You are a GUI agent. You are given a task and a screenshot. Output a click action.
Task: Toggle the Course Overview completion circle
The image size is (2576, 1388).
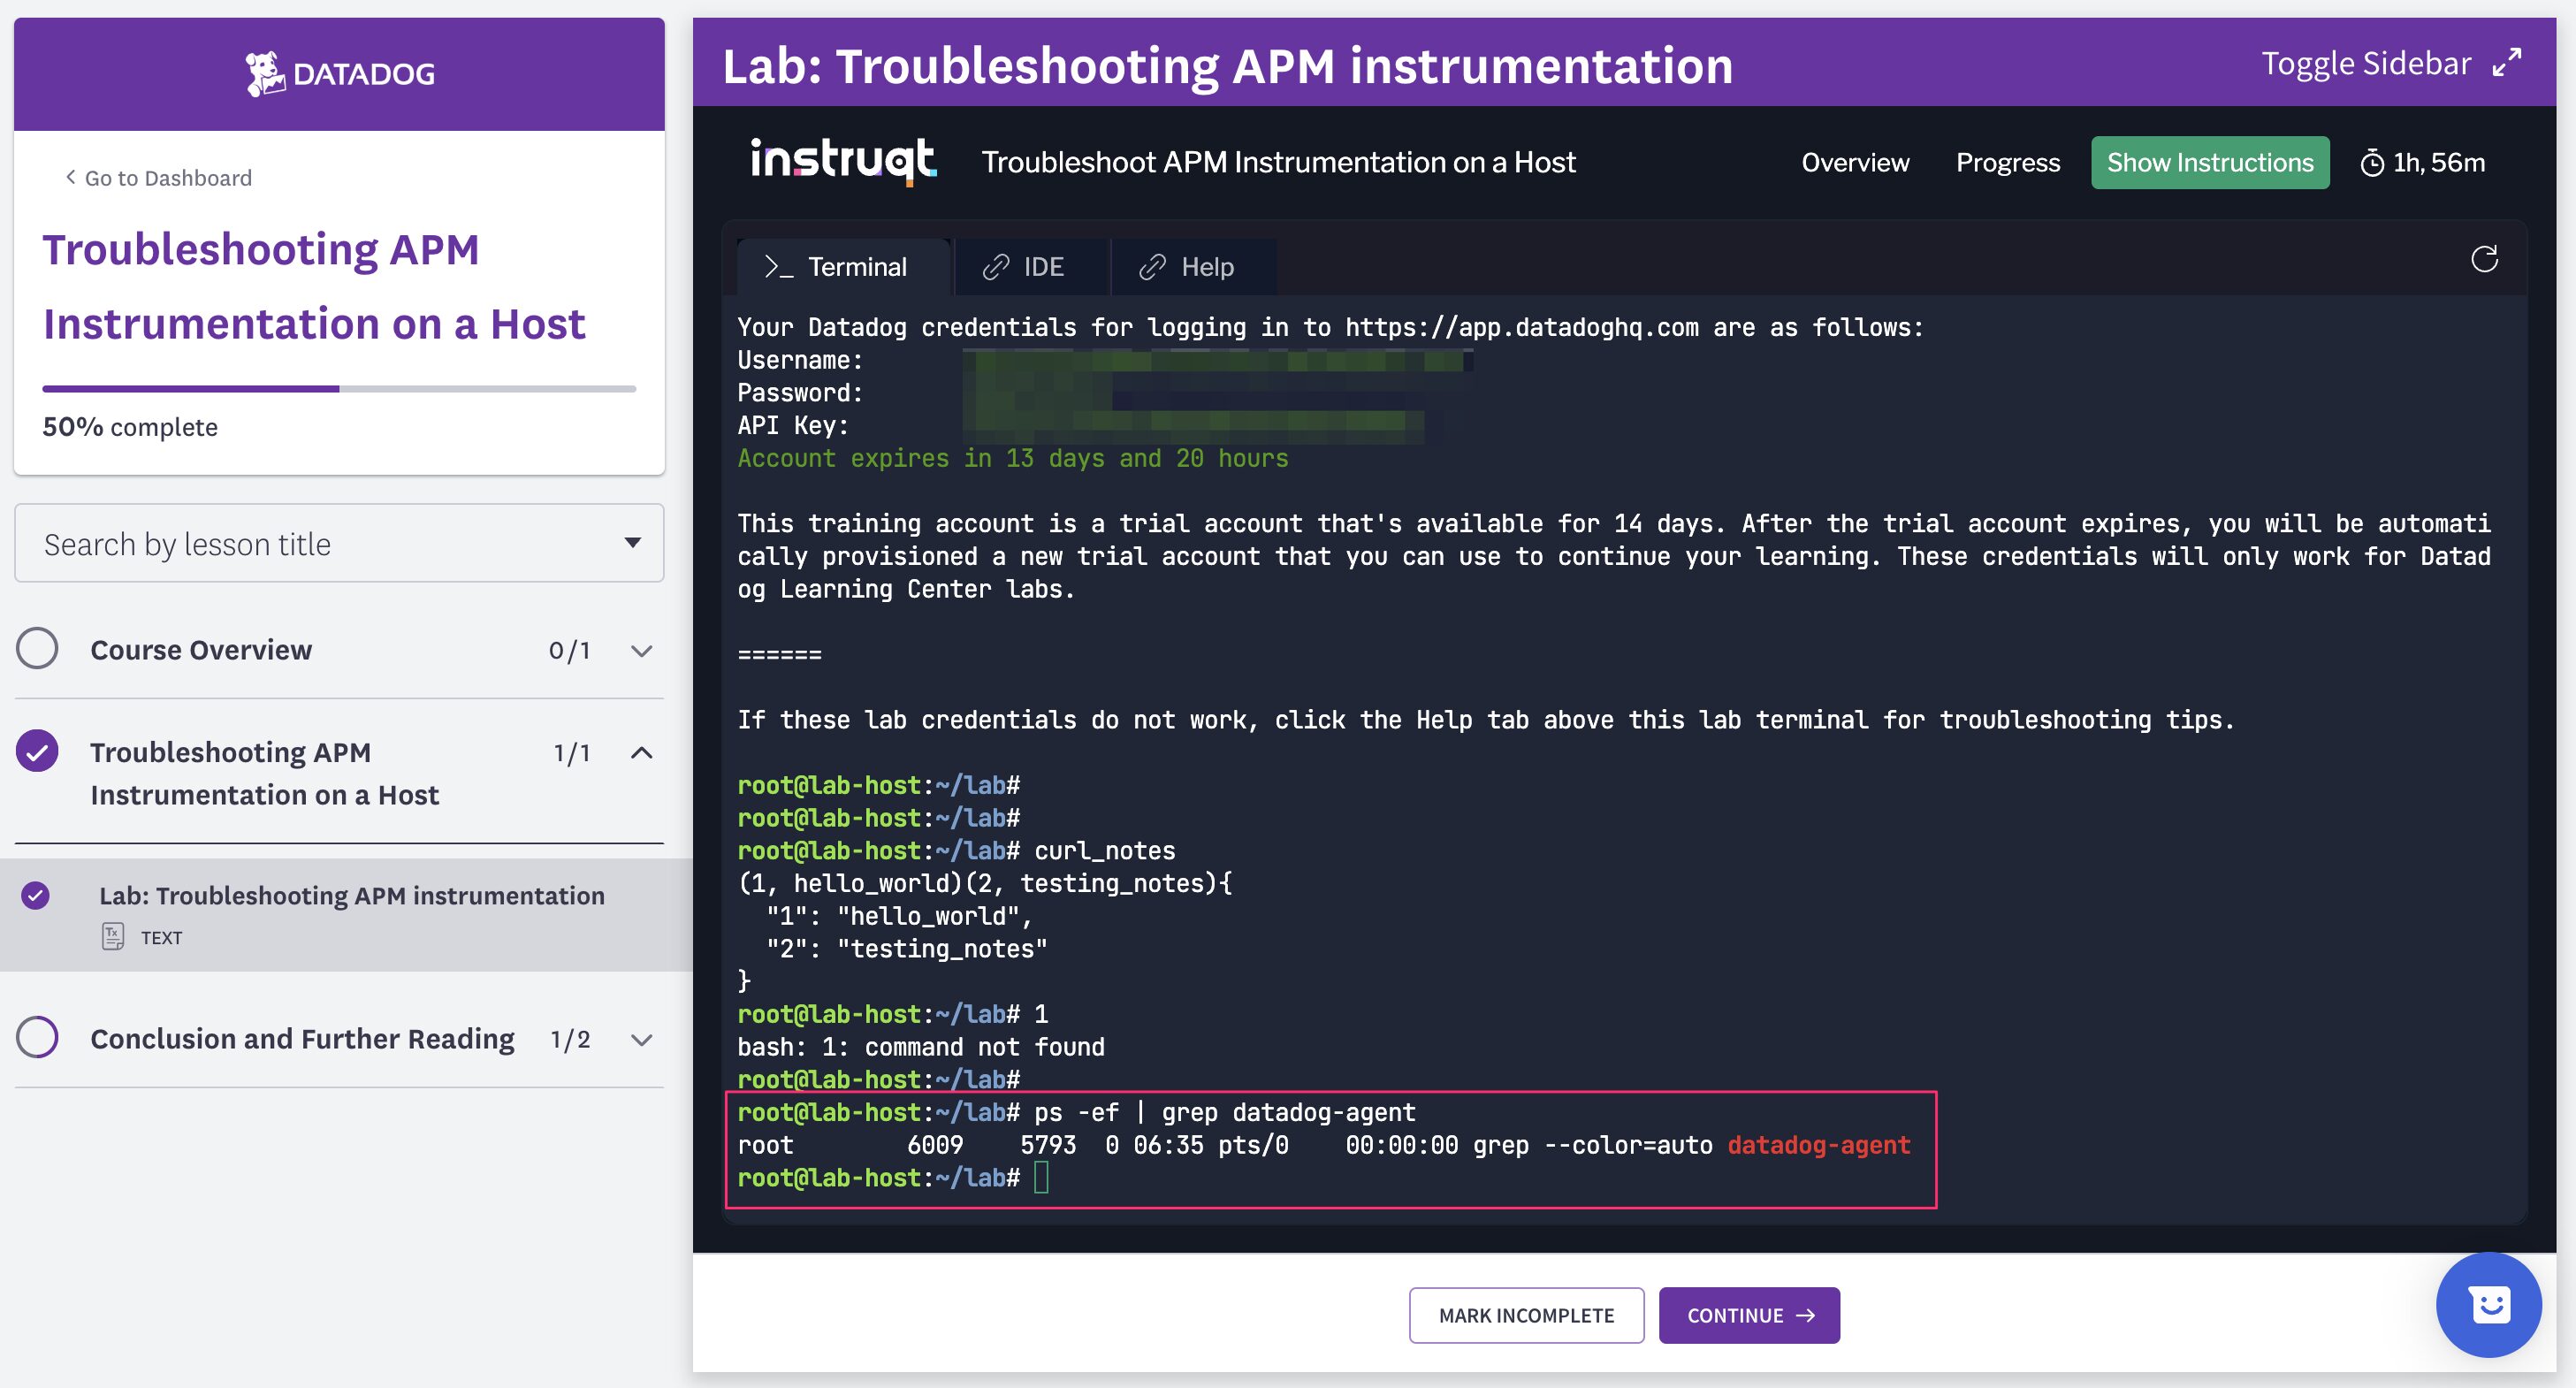click(x=37, y=649)
